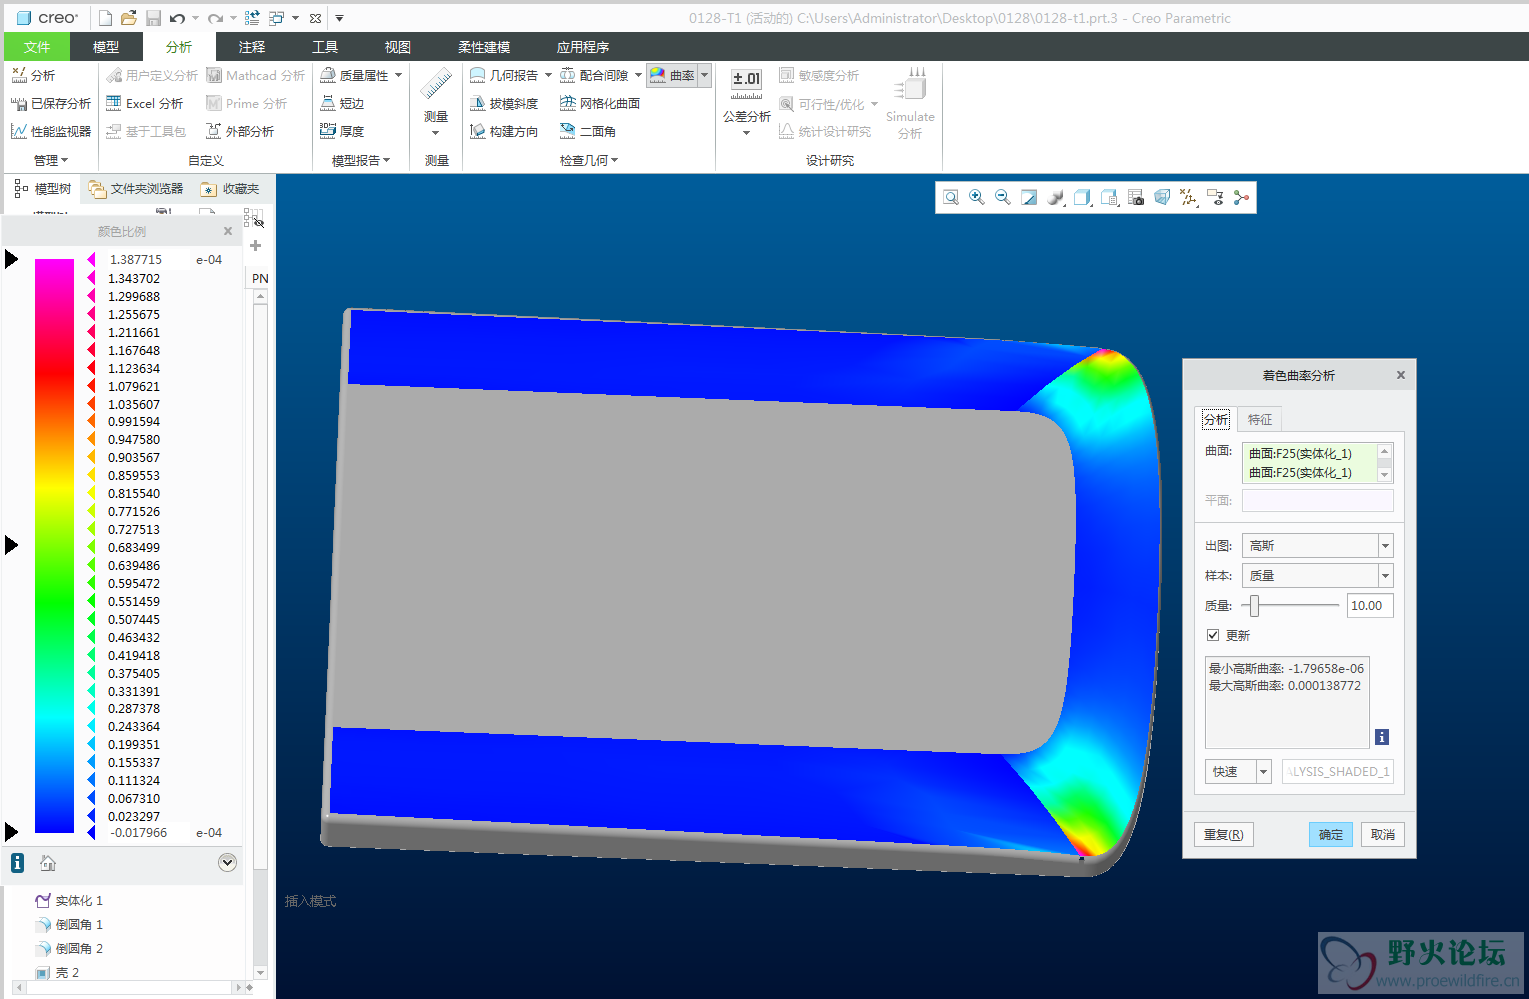Click the 确定 OK button
This screenshot has height=999, width=1529.
(x=1331, y=834)
